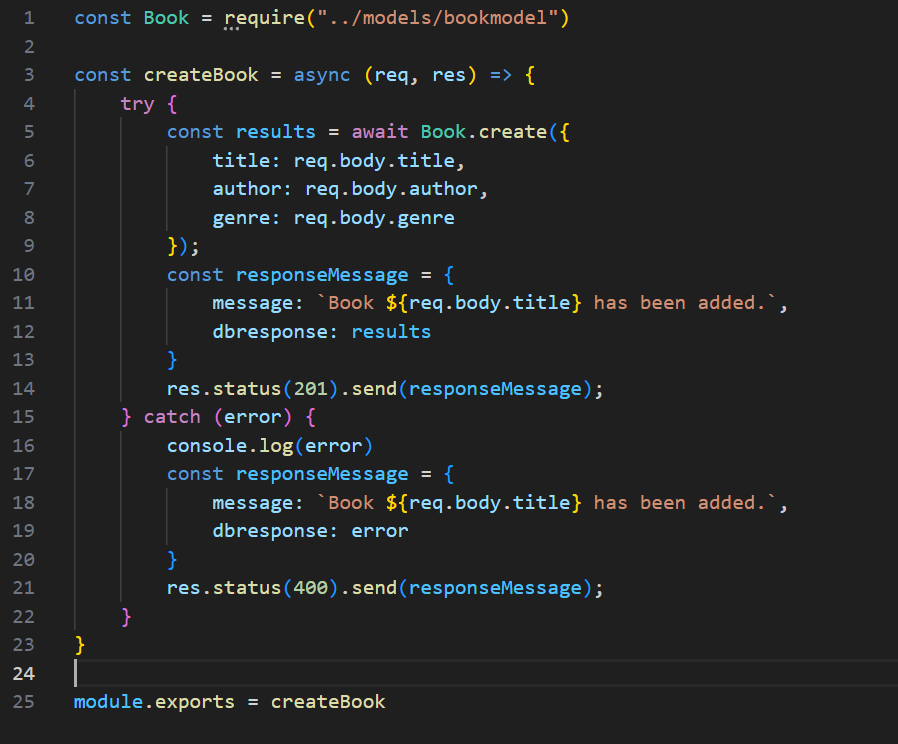Click exports on line 25

pos(195,702)
